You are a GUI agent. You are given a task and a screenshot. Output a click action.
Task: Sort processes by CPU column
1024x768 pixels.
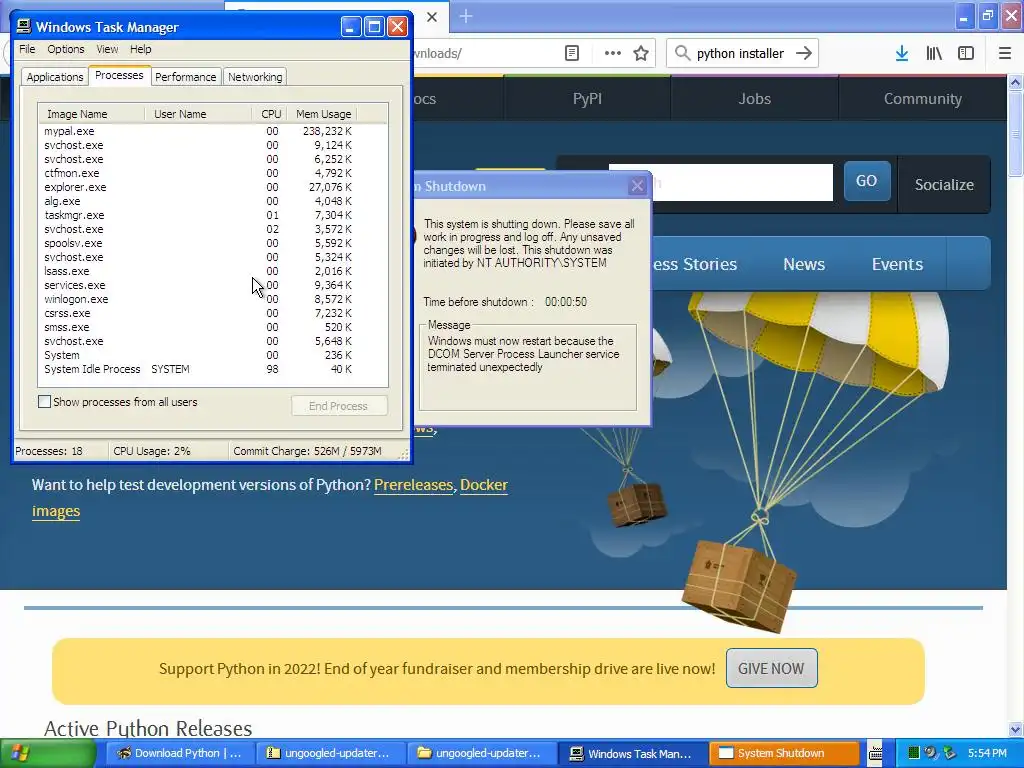click(270, 114)
